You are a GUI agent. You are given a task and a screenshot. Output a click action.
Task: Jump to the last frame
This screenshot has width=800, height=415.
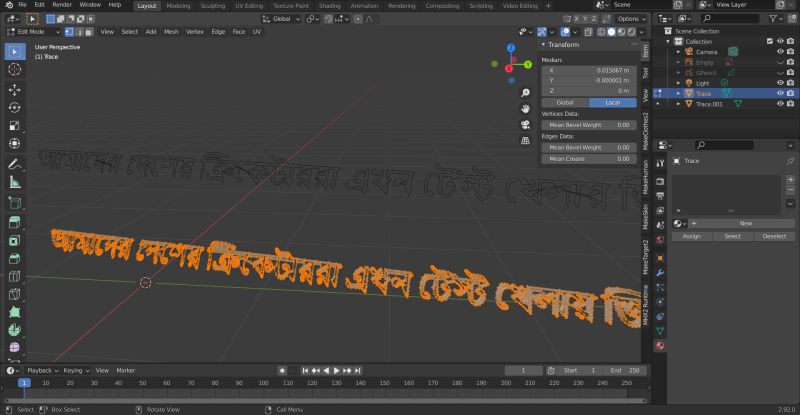[358, 371]
